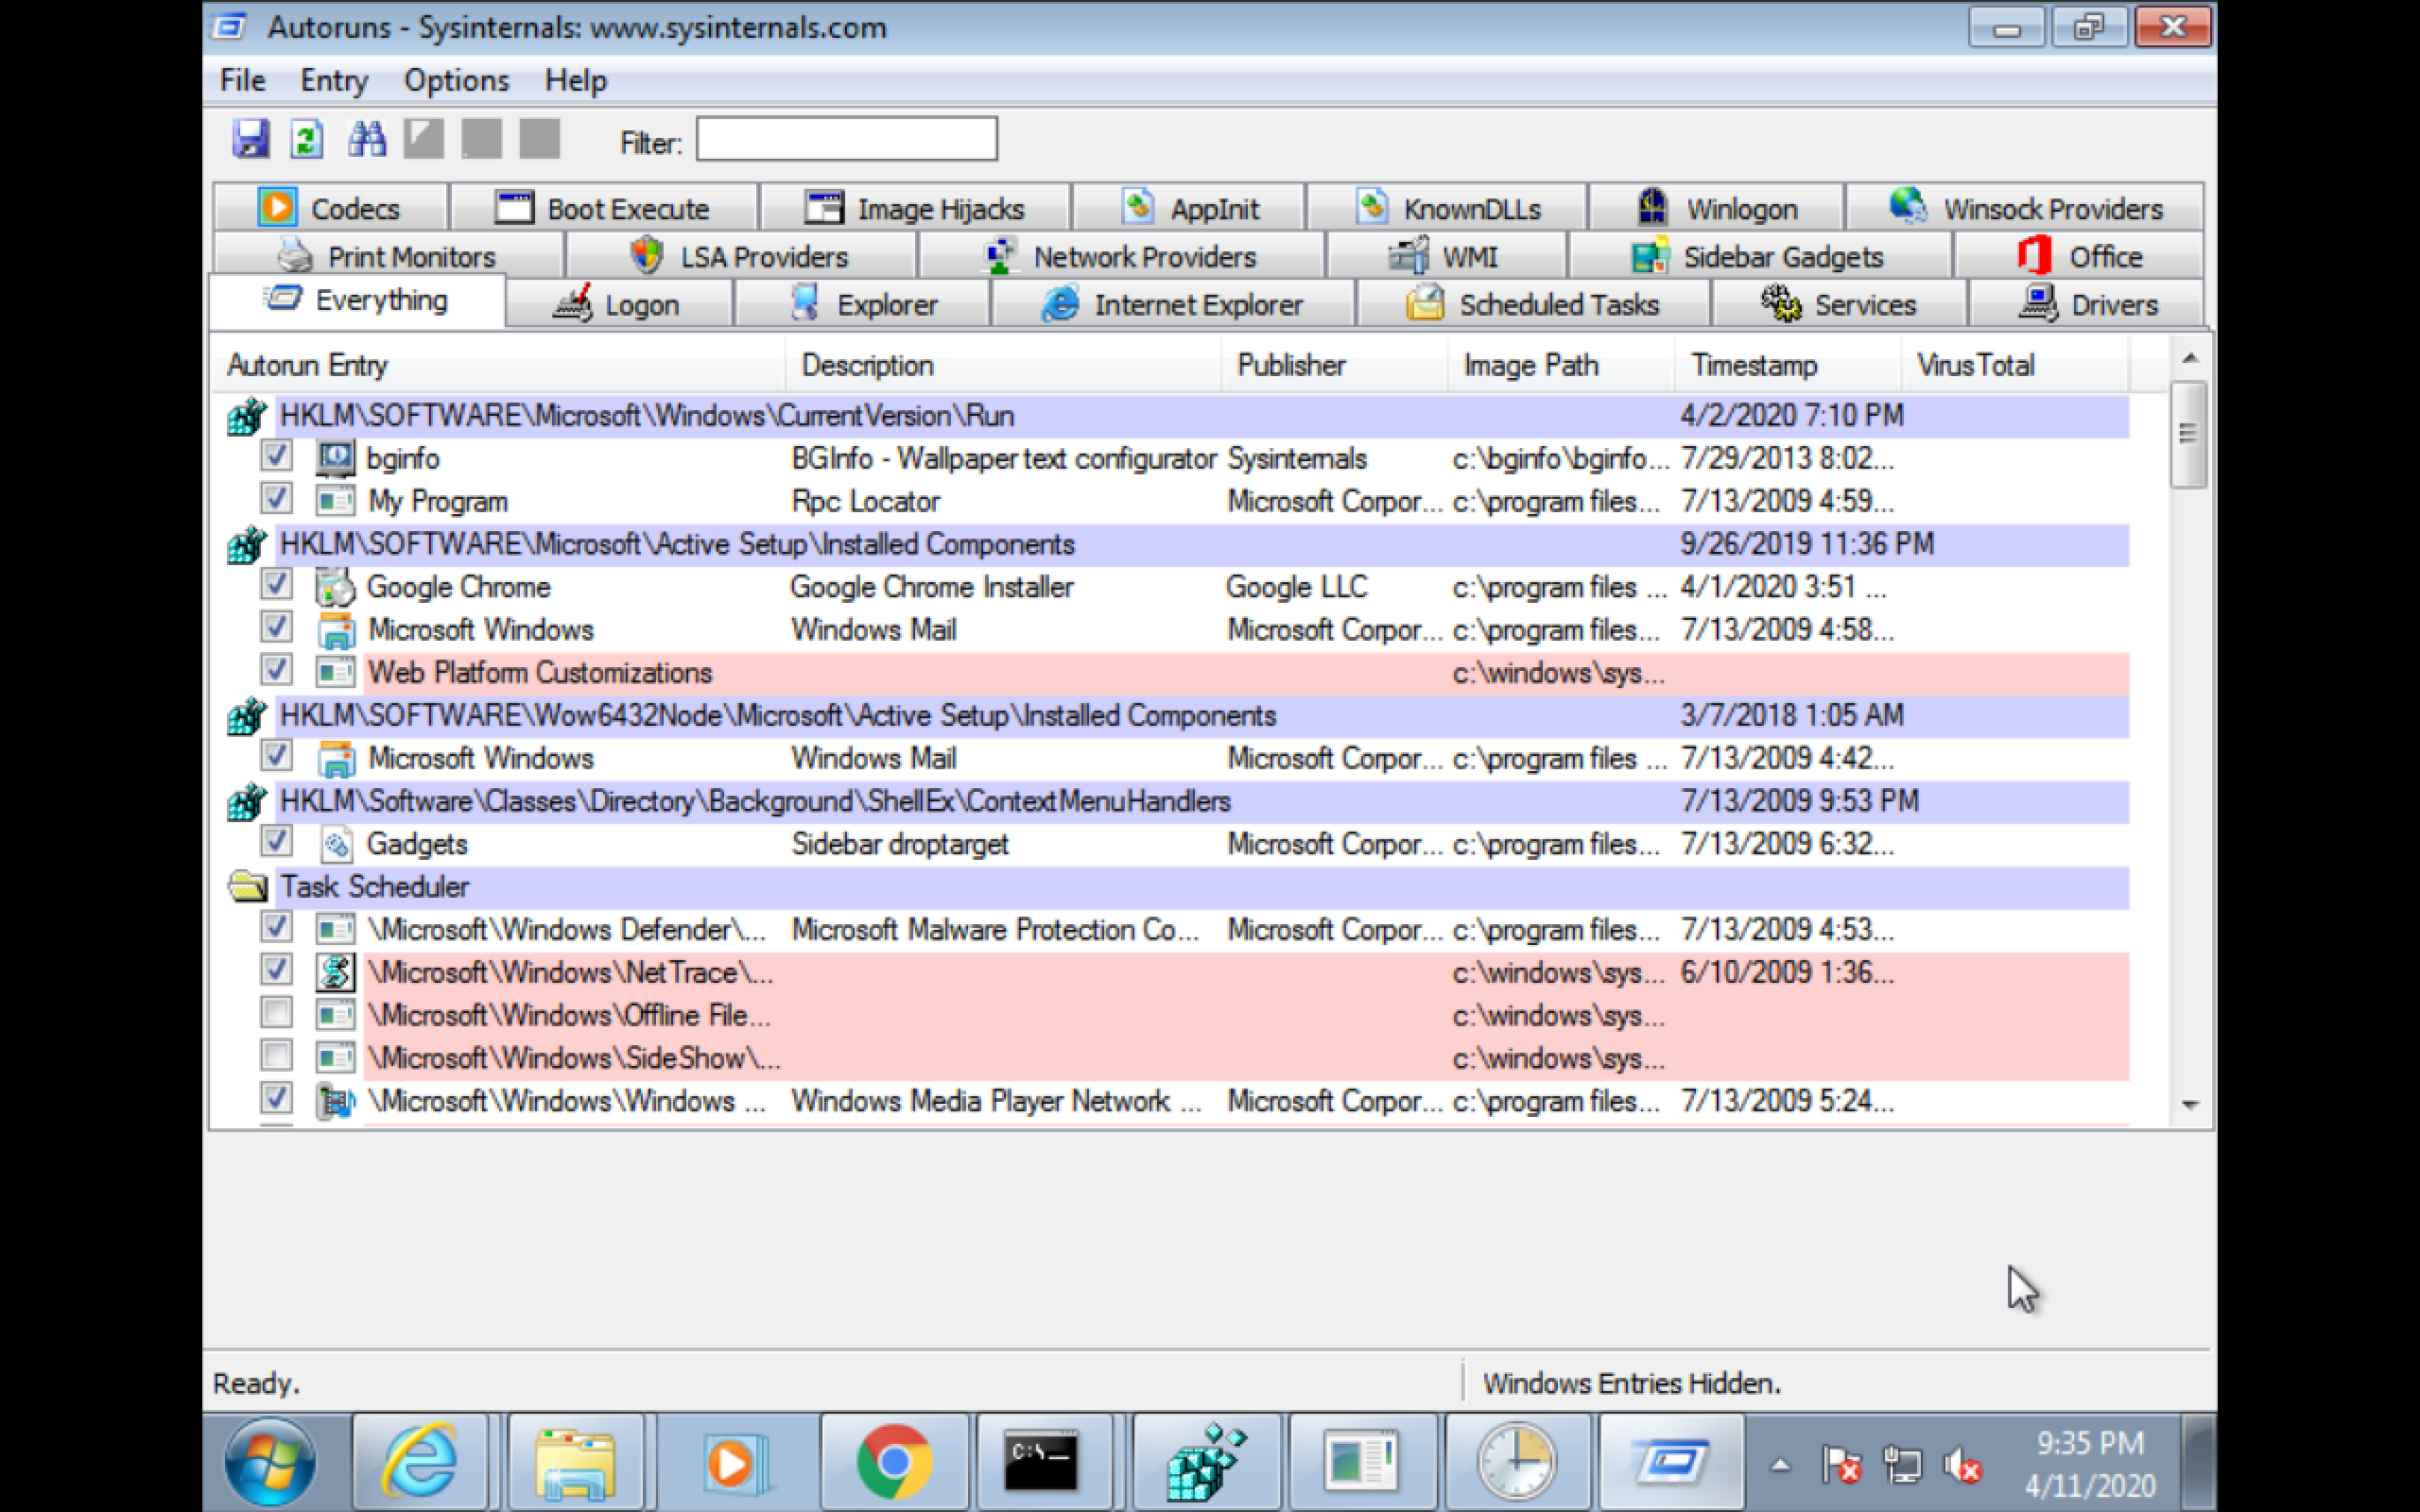Screen dimensions: 2420x1512
Task: Select the 'Windows Media Player Network ...' description
Action: (997, 1101)
